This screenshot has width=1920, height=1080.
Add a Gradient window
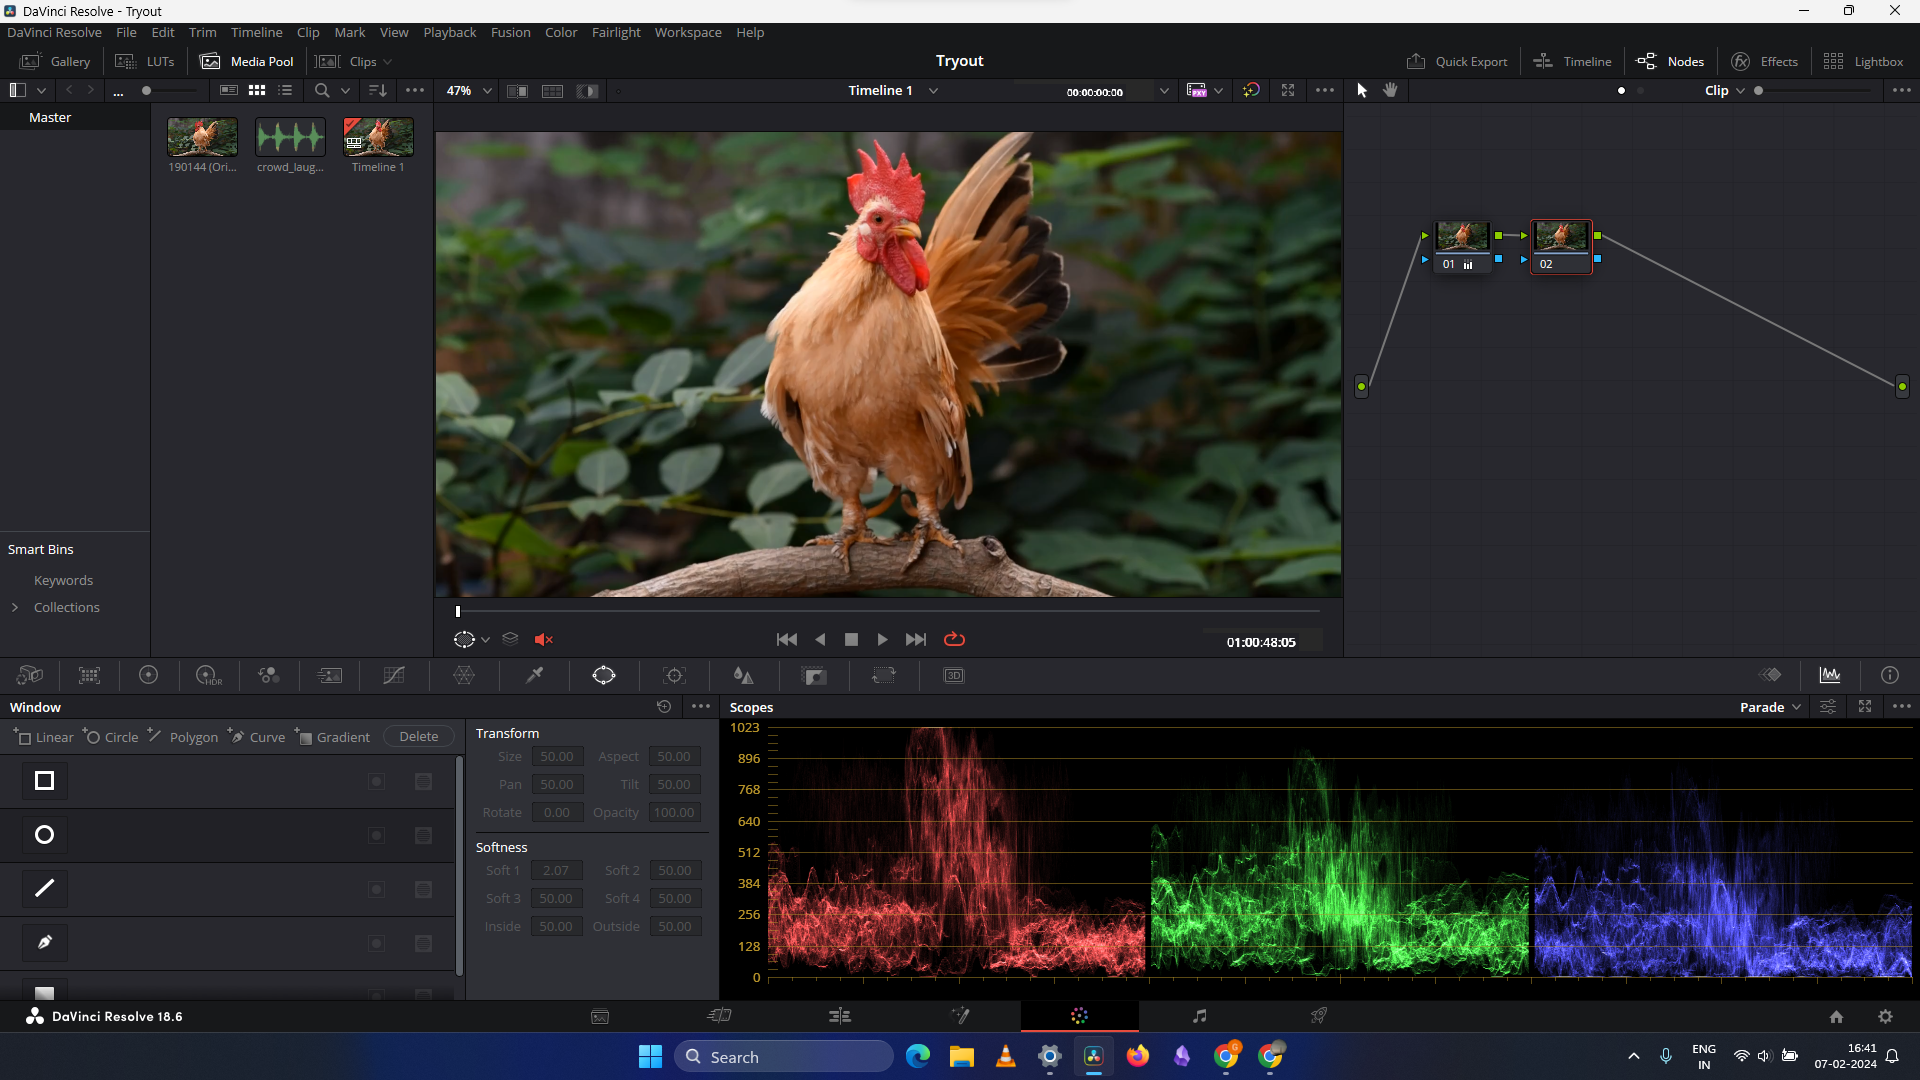(x=333, y=737)
